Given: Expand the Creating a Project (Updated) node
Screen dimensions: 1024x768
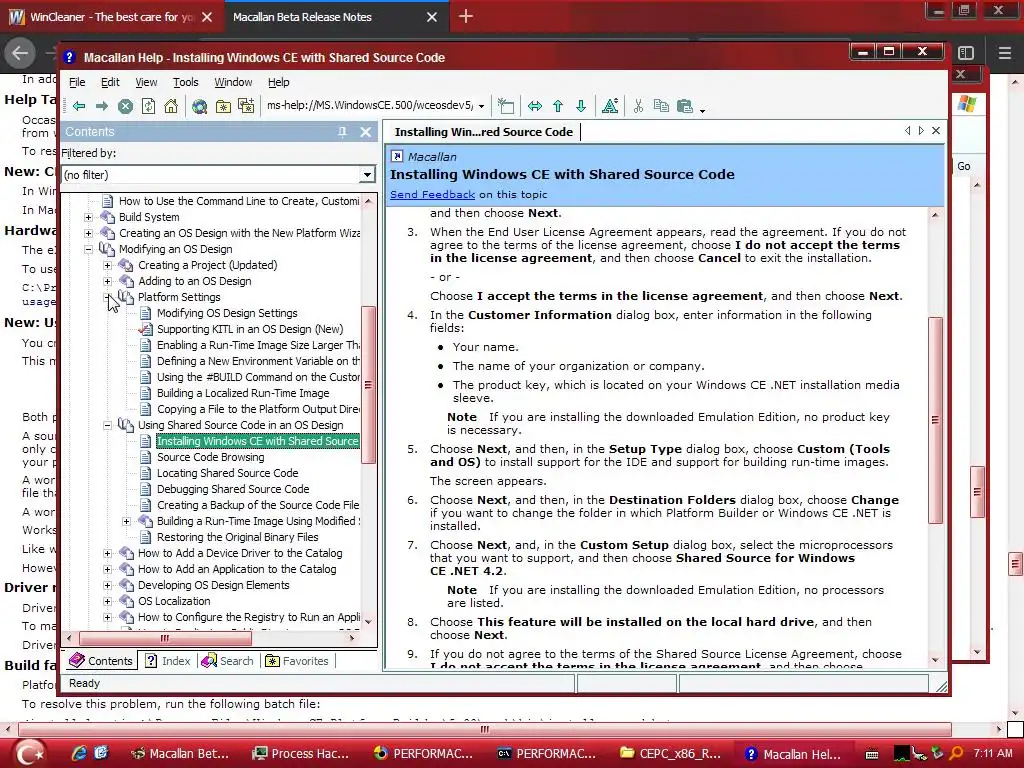Looking at the screenshot, I should click(107, 265).
